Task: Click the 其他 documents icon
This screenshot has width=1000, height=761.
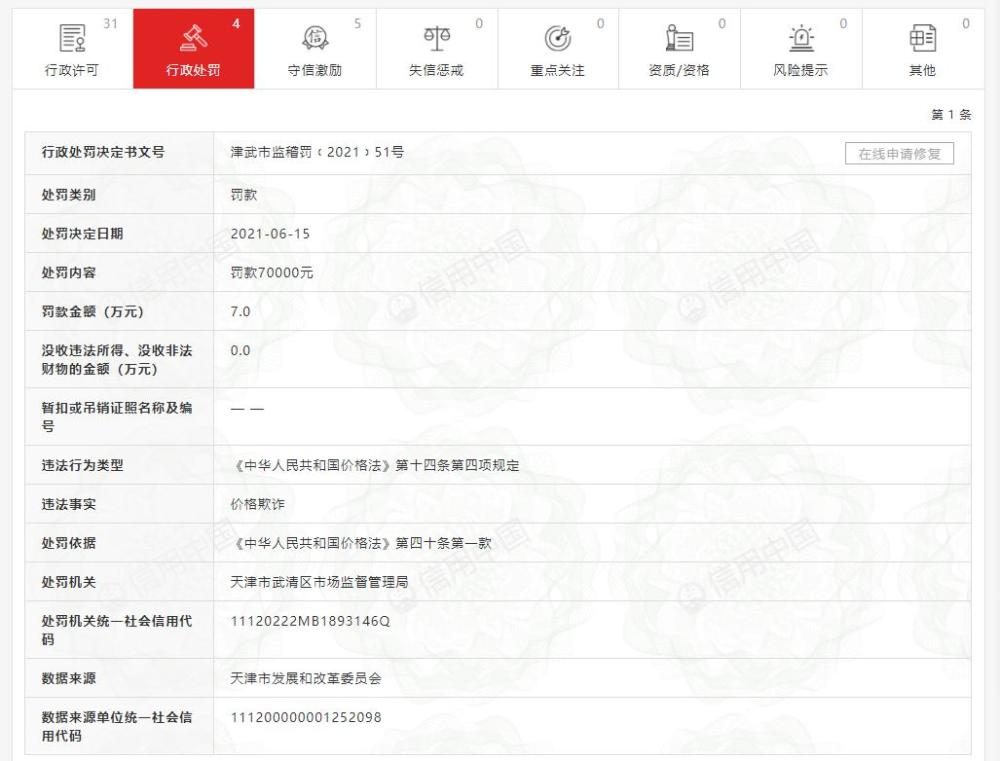Action: [922, 38]
